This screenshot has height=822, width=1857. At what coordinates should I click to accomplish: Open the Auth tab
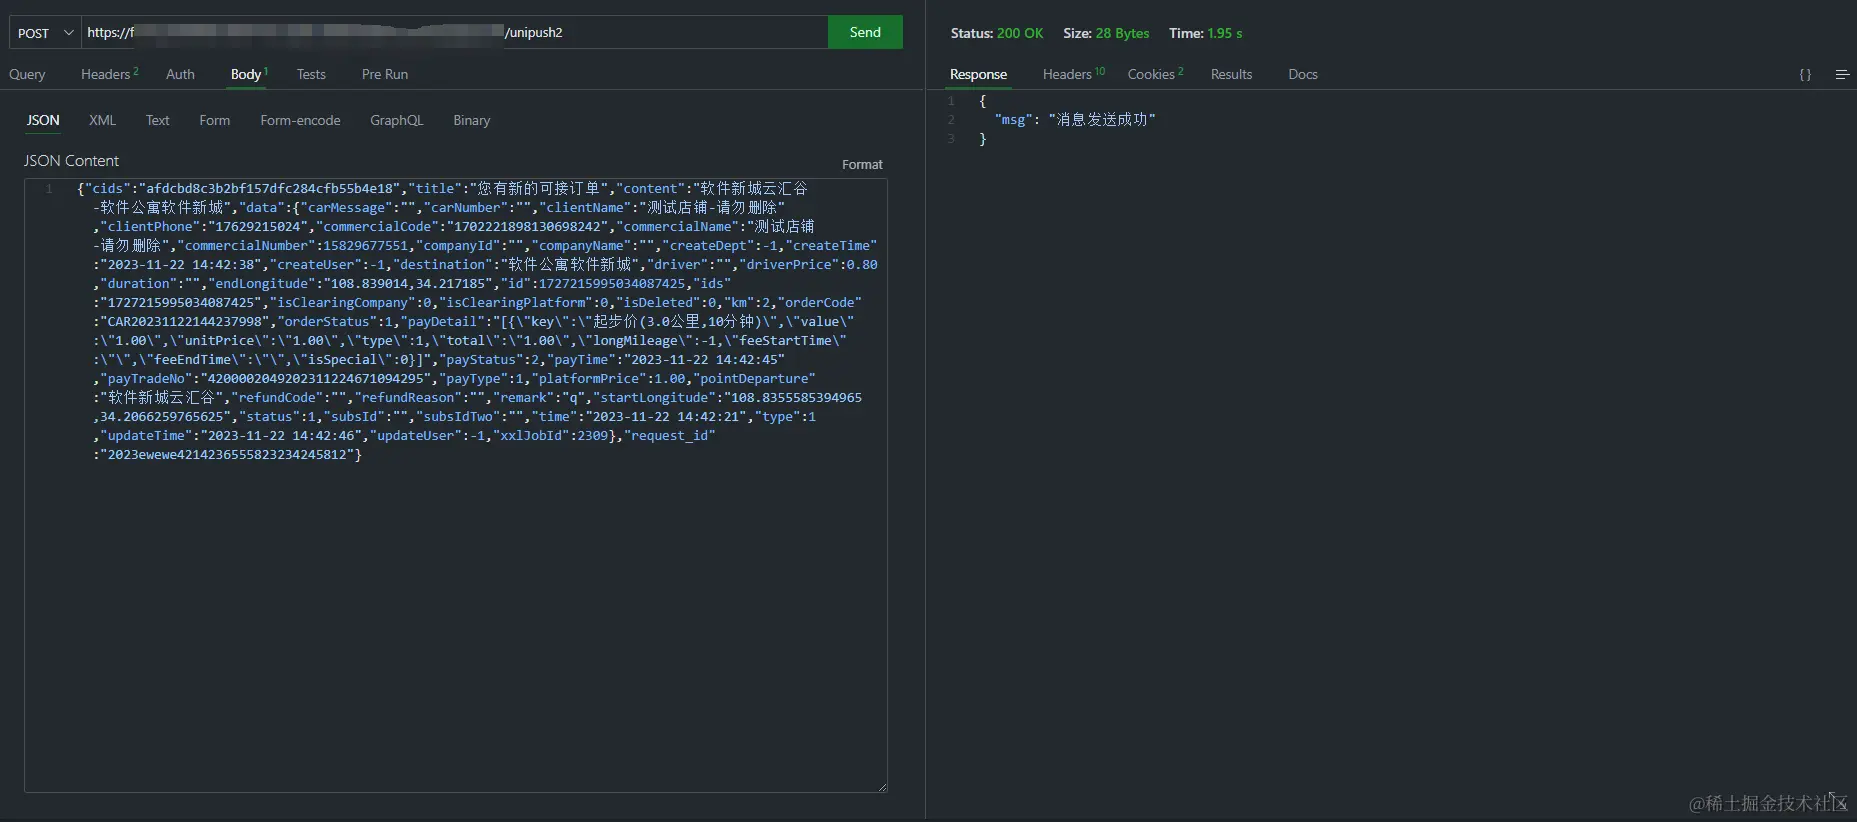click(x=180, y=74)
